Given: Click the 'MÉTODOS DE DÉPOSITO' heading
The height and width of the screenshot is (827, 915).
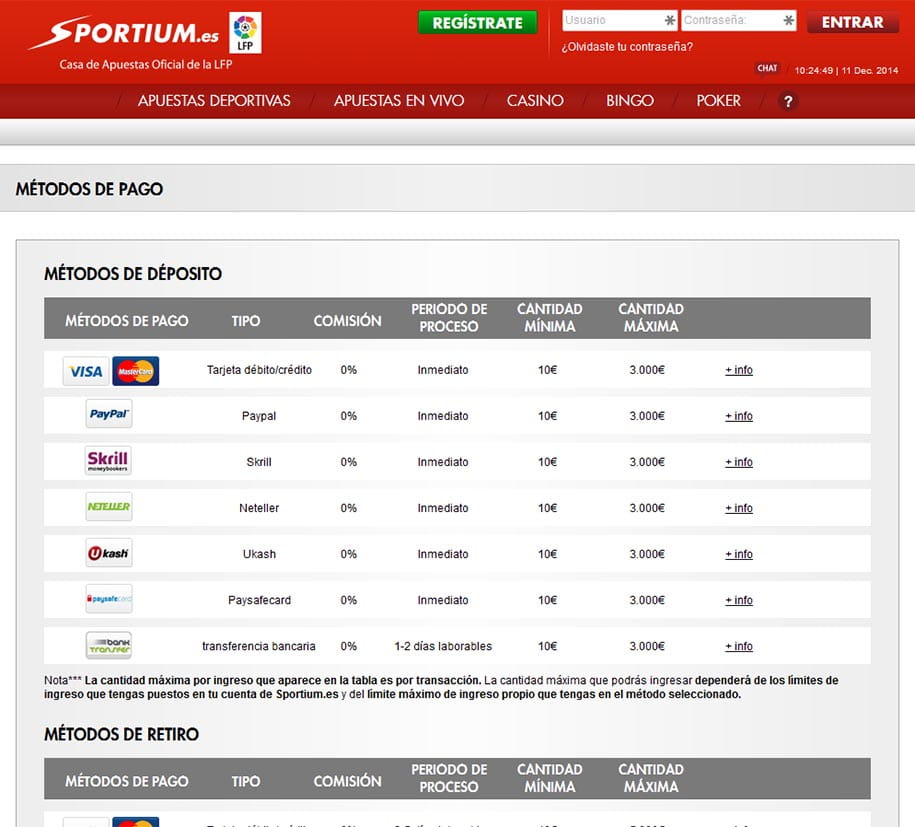Looking at the screenshot, I should point(133,274).
